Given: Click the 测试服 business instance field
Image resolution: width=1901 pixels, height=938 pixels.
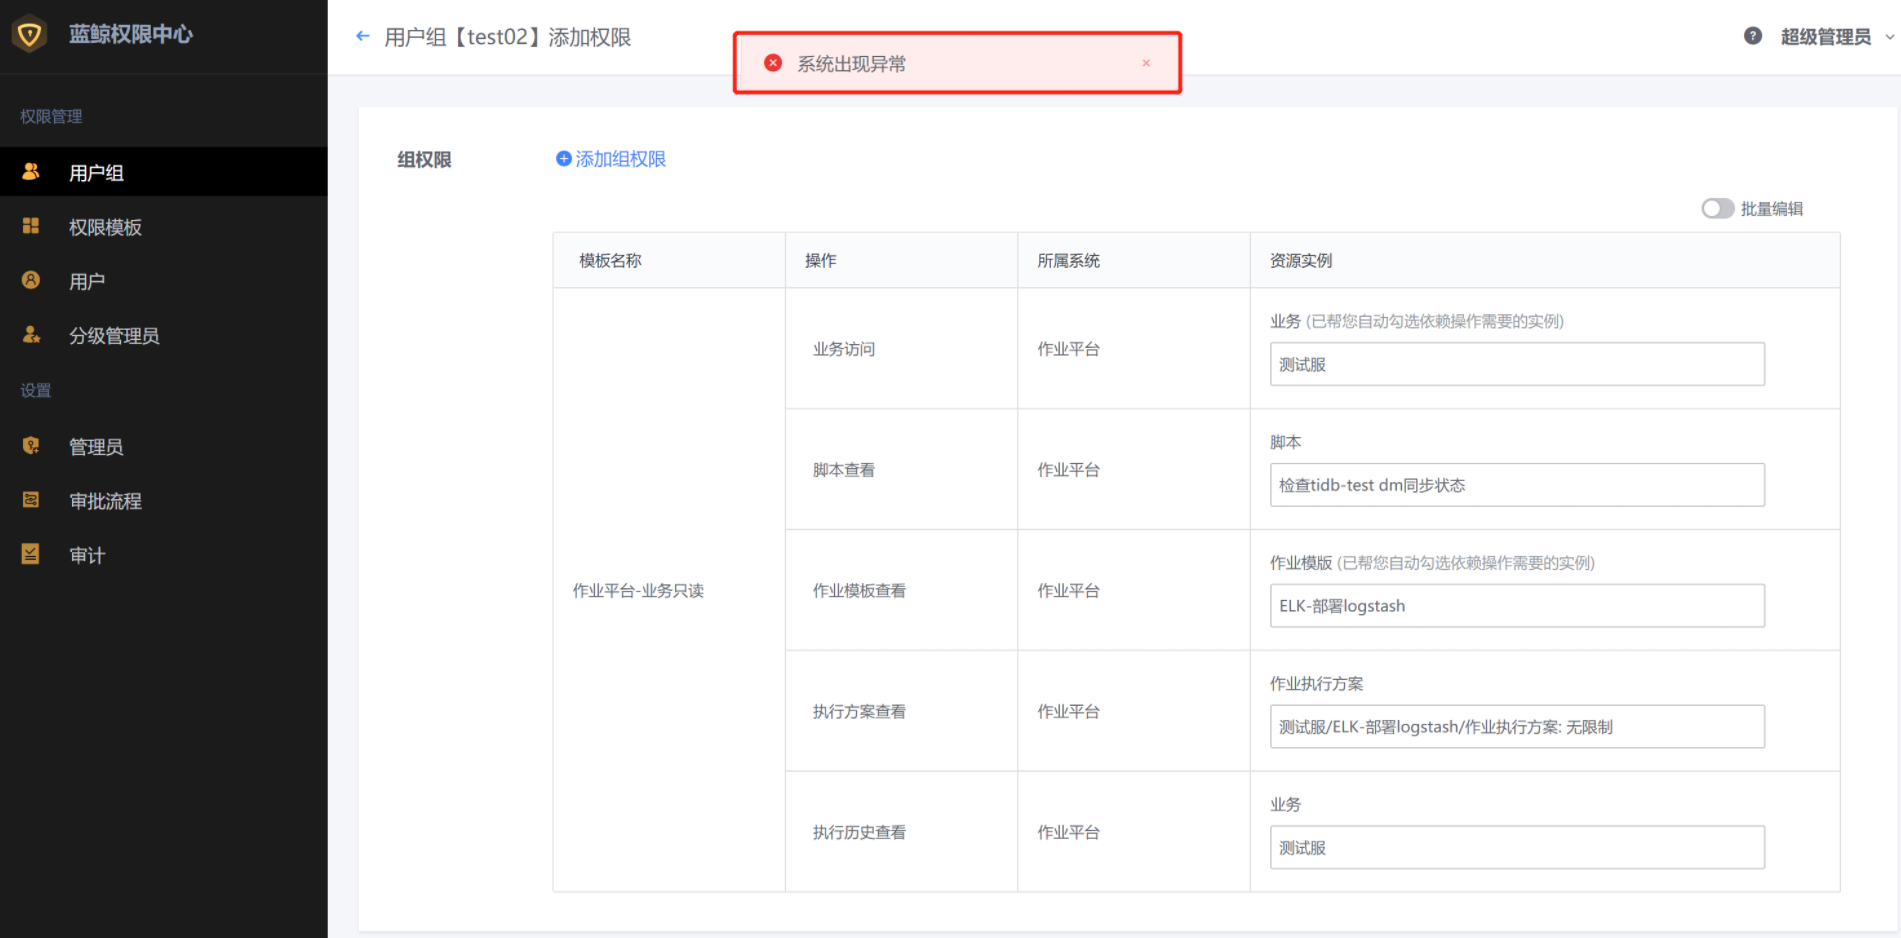Looking at the screenshot, I should tap(1516, 364).
